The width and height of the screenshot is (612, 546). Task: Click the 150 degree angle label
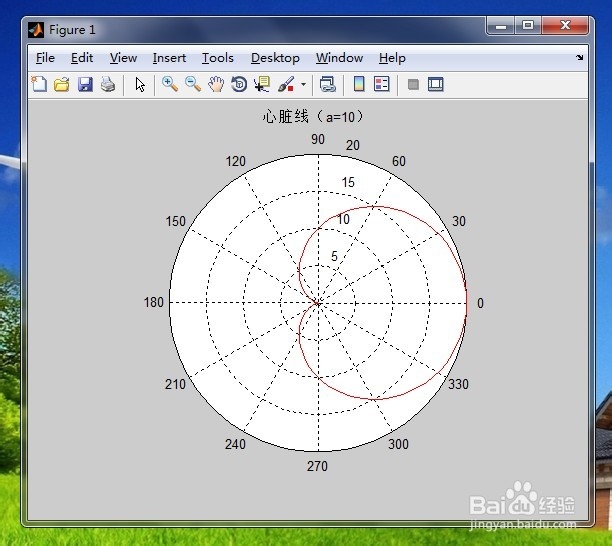[175, 221]
